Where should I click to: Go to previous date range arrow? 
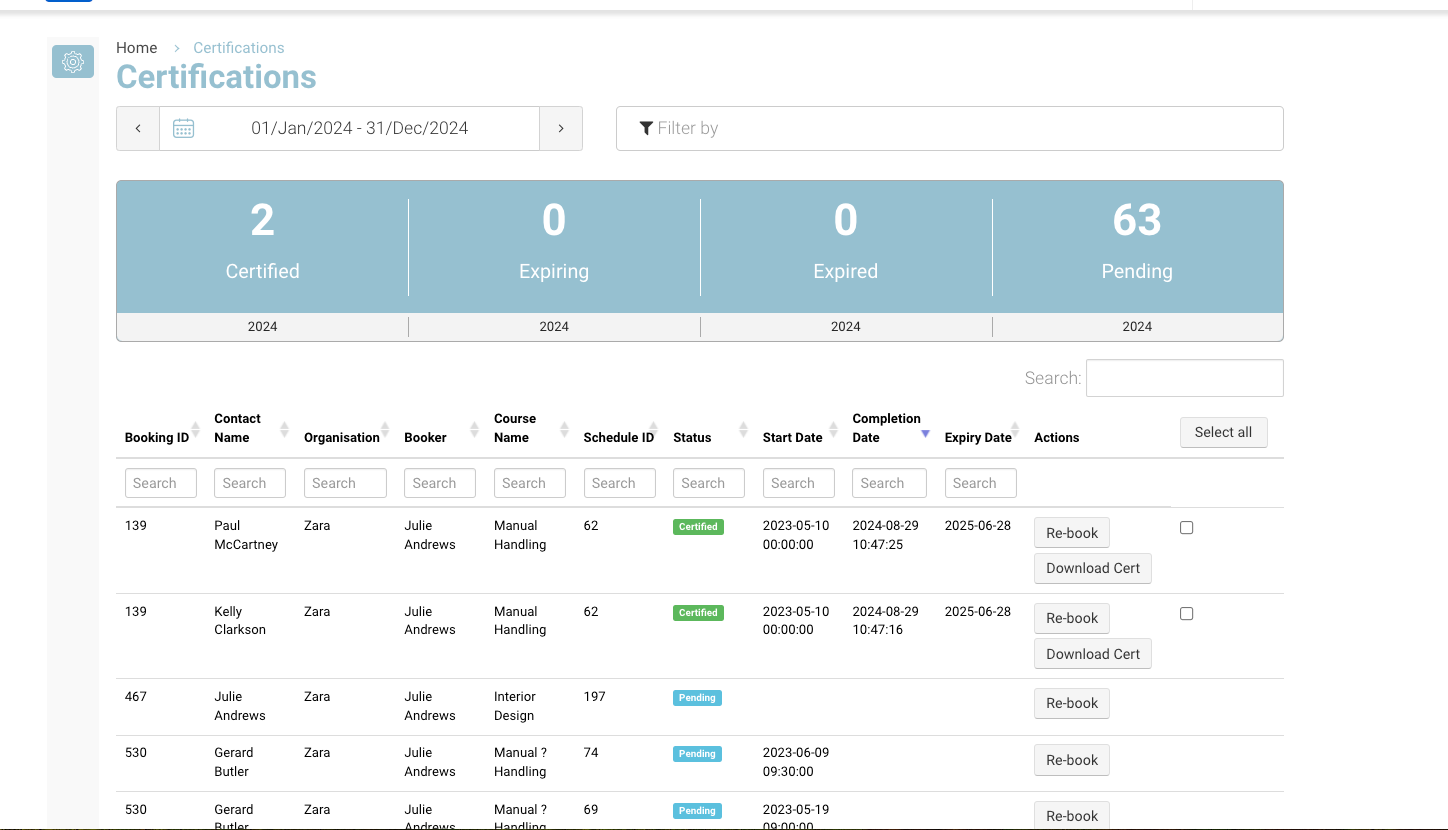pos(138,128)
